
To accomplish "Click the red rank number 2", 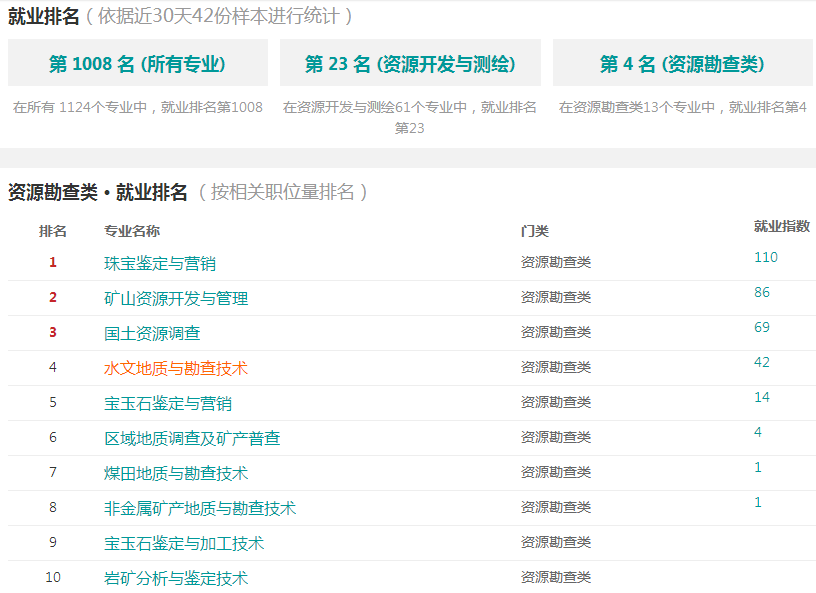I will pos(53,297).
